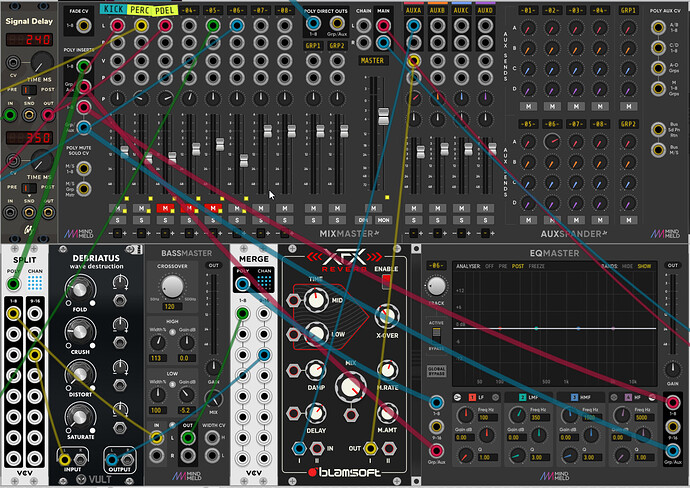Click the BassMaster CROSSOVER knob
Screen dimensions: 690x488
172,286
